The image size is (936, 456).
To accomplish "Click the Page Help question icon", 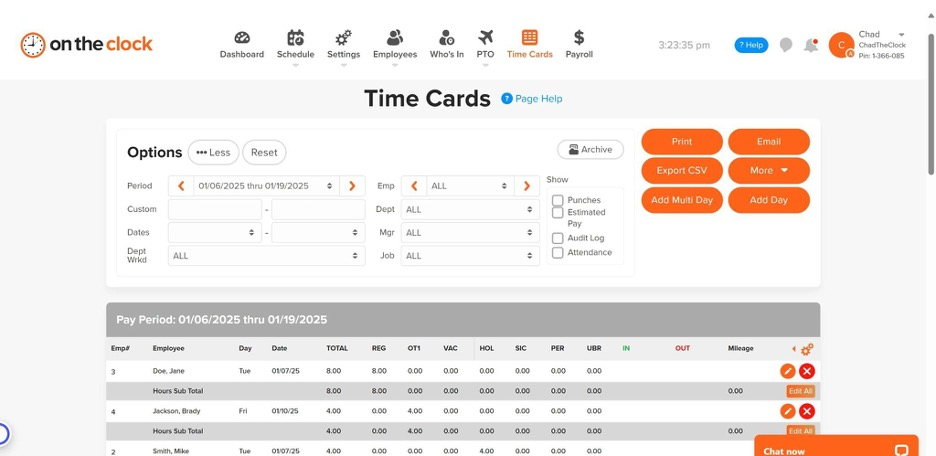I will [507, 98].
